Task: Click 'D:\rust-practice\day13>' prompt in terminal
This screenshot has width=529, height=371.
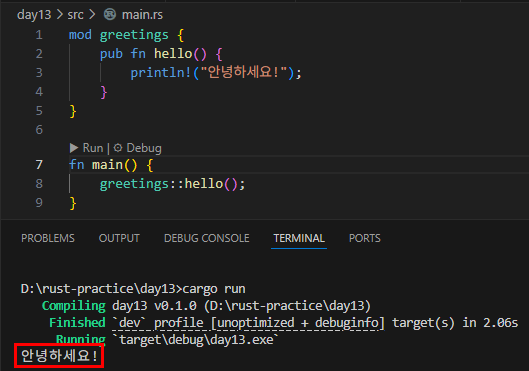Action: (x=102, y=289)
